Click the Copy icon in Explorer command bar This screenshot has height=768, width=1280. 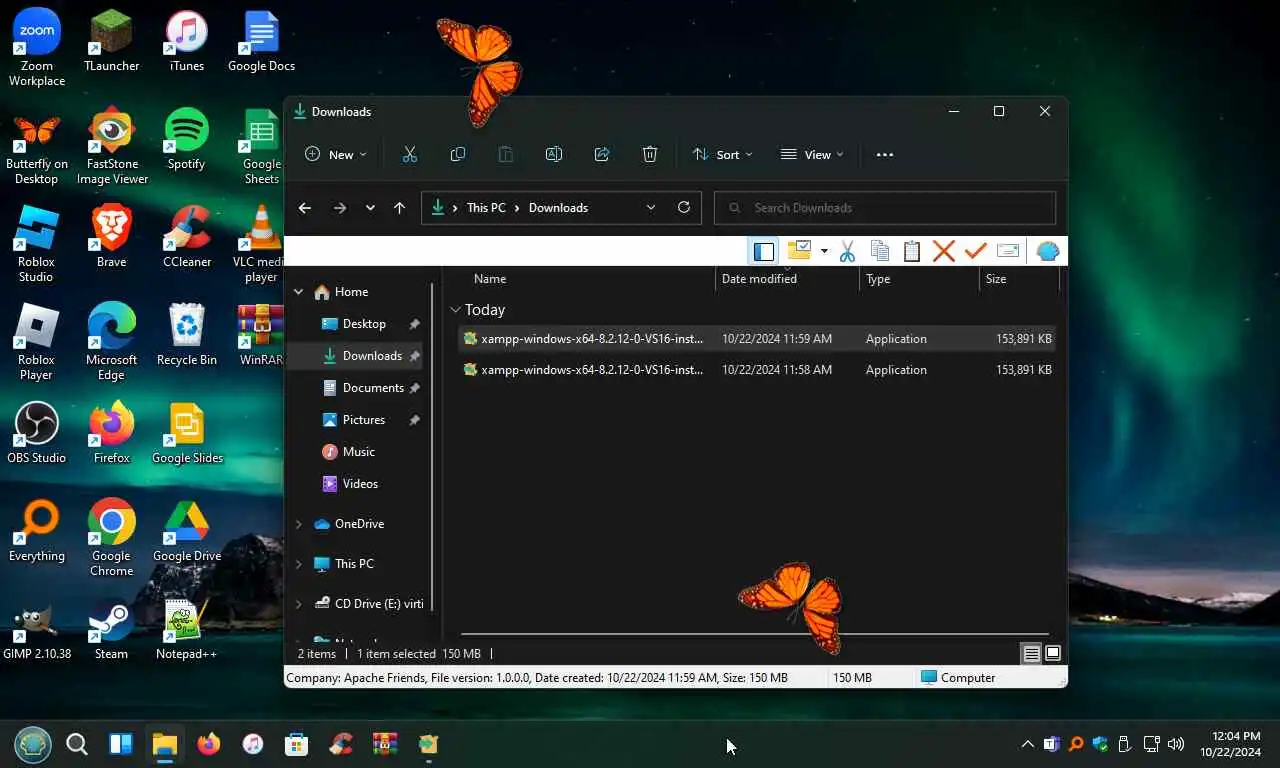458,154
